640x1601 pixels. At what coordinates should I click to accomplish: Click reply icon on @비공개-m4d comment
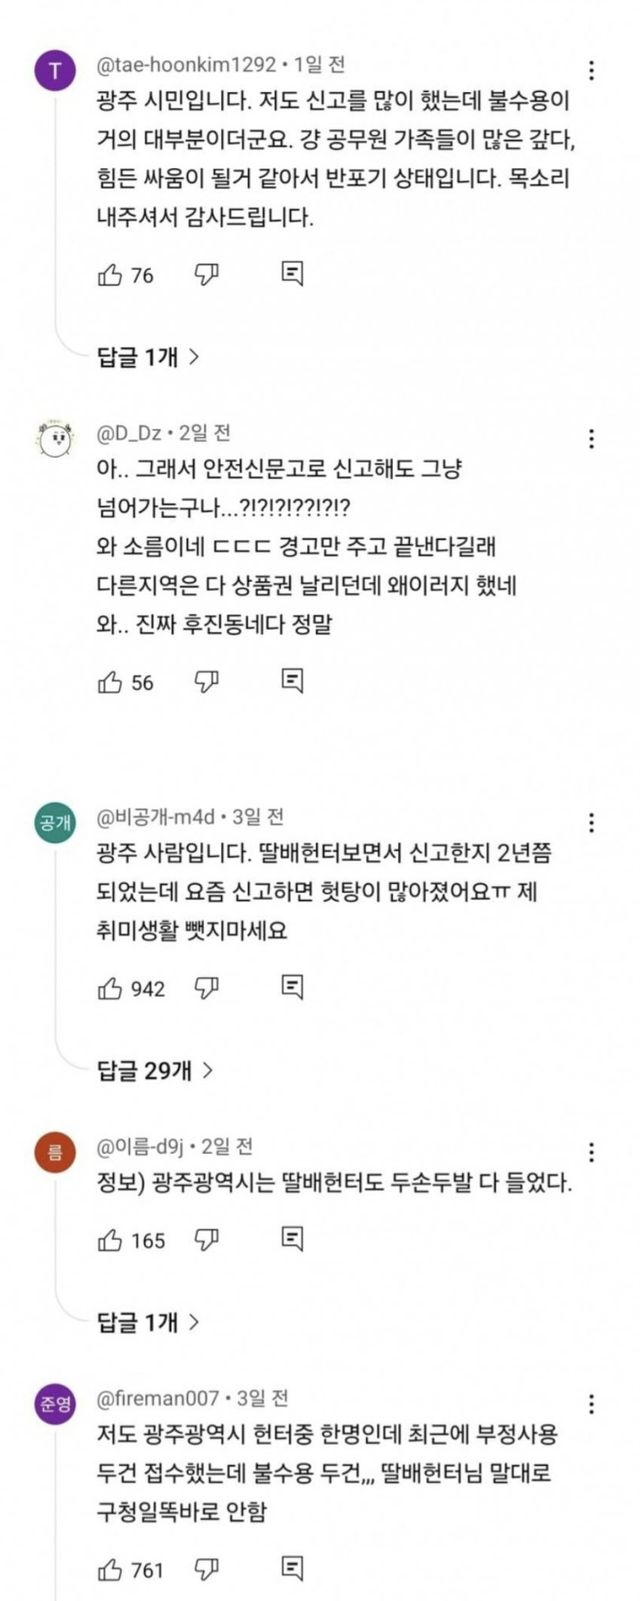[x=292, y=988]
